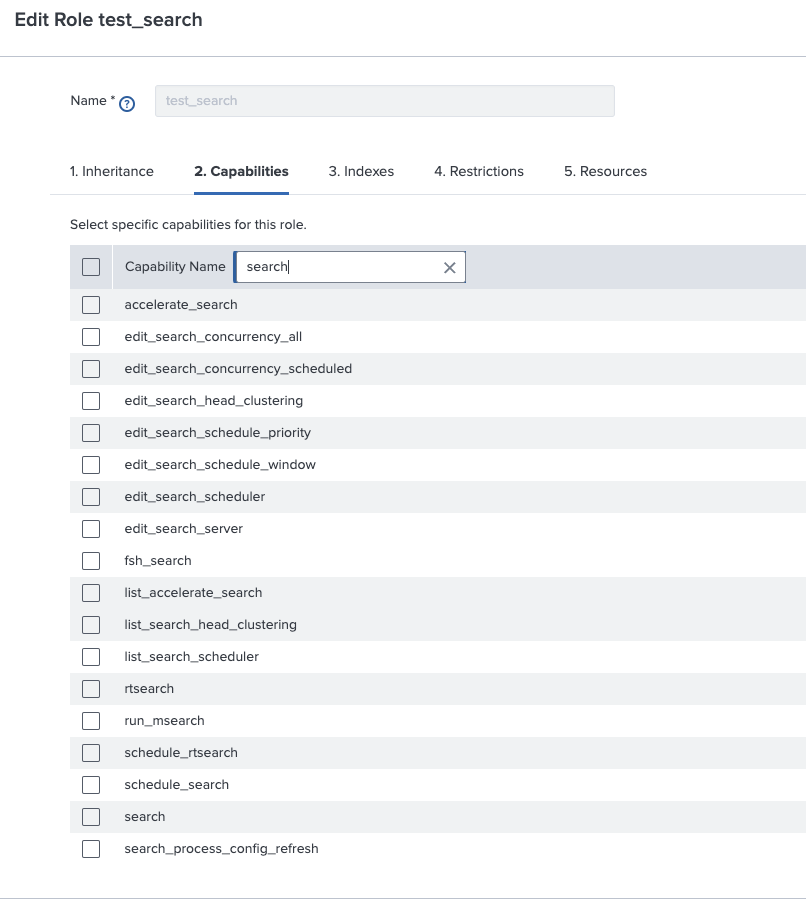Check the edit_search_concurrency_all checkbox
Viewport: 806px width, 914px height.
click(x=91, y=337)
